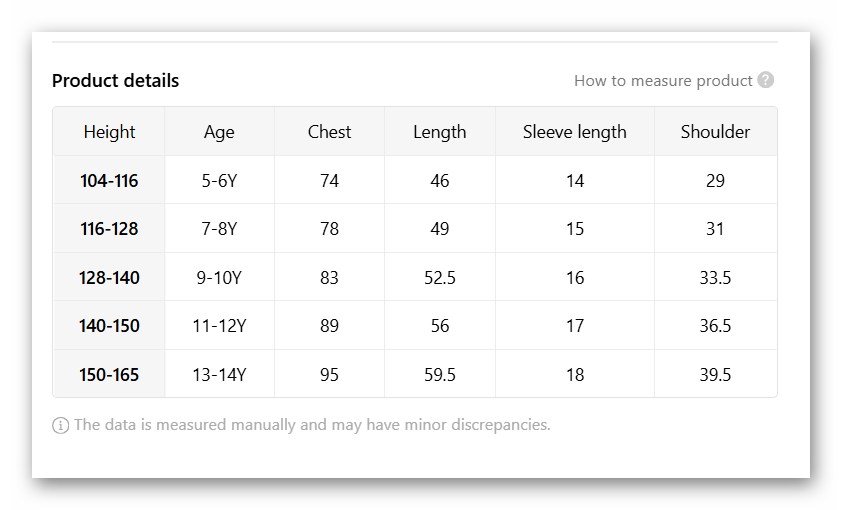Viewport: 842px width, 510px height.
Task: Click the 13-14Y age cell
Action: pyautogui.click(x=219, y=375)
